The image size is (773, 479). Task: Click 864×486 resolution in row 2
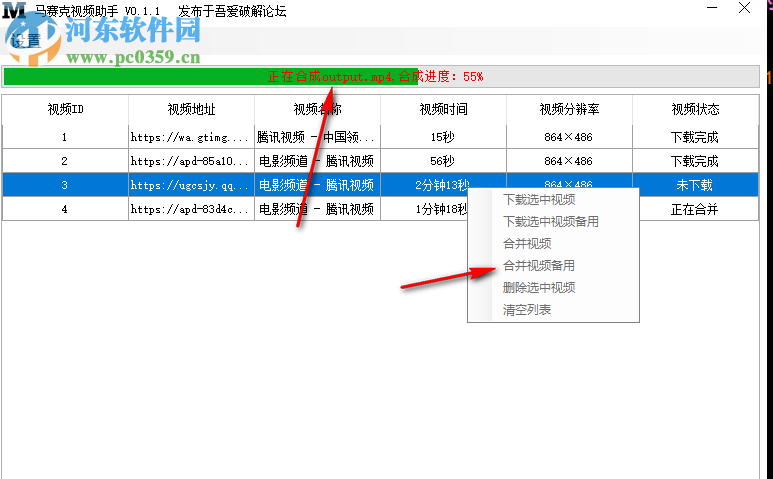pos(569,161)
